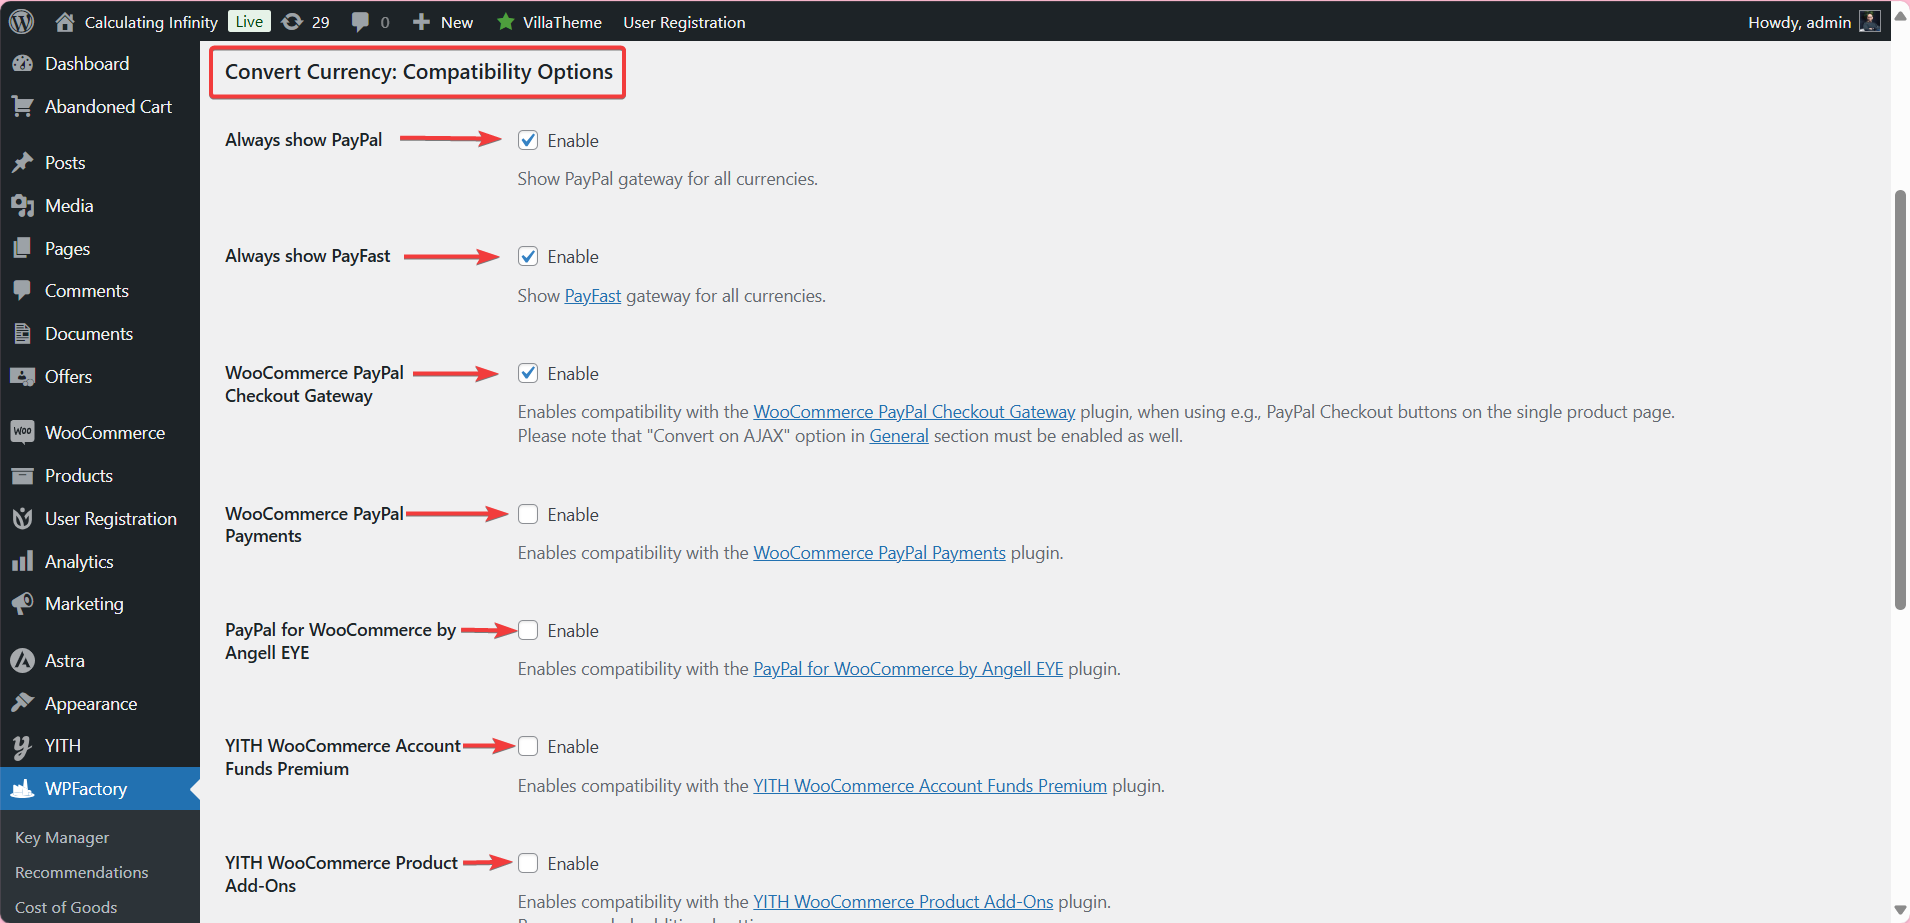Enable PayPal for WooCommerce by Angell EYE
This screenshot has height=923, width=1910.
pos(528,630)
